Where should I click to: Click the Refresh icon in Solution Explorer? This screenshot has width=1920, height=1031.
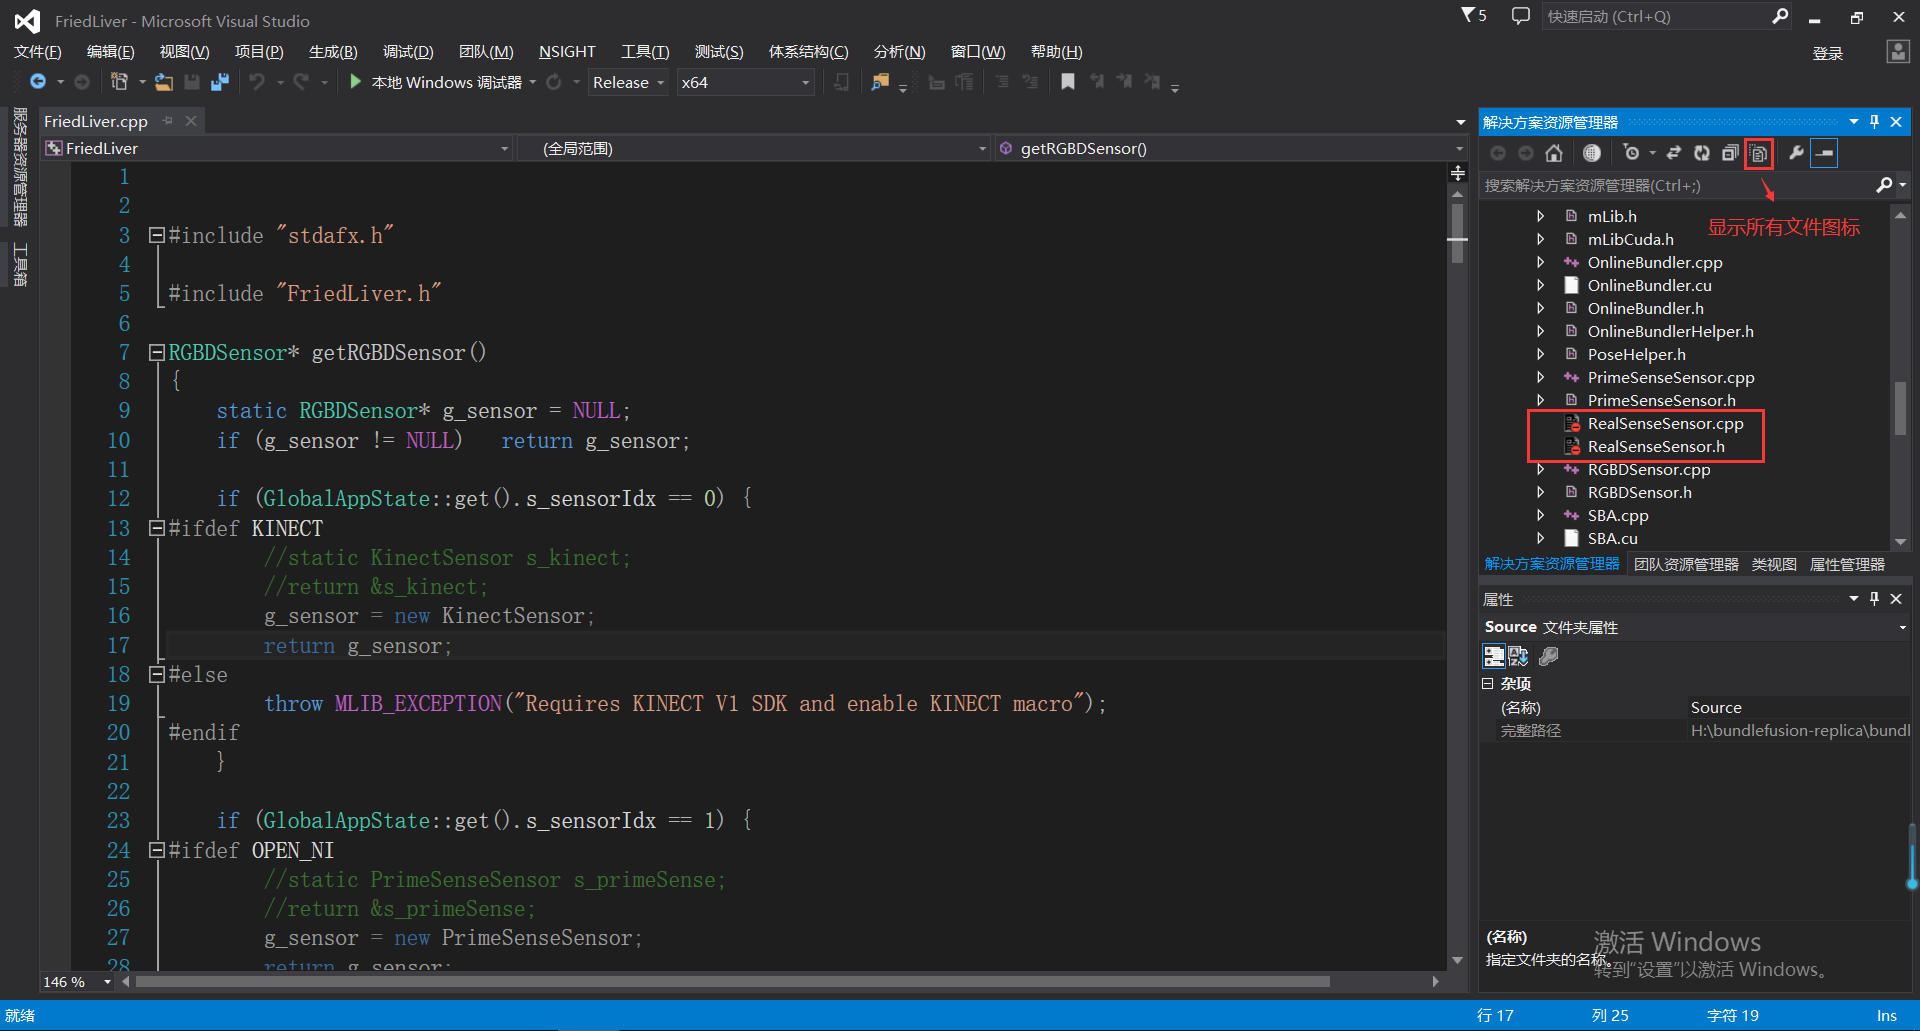pyautogui.click(x=1702, y=153)
